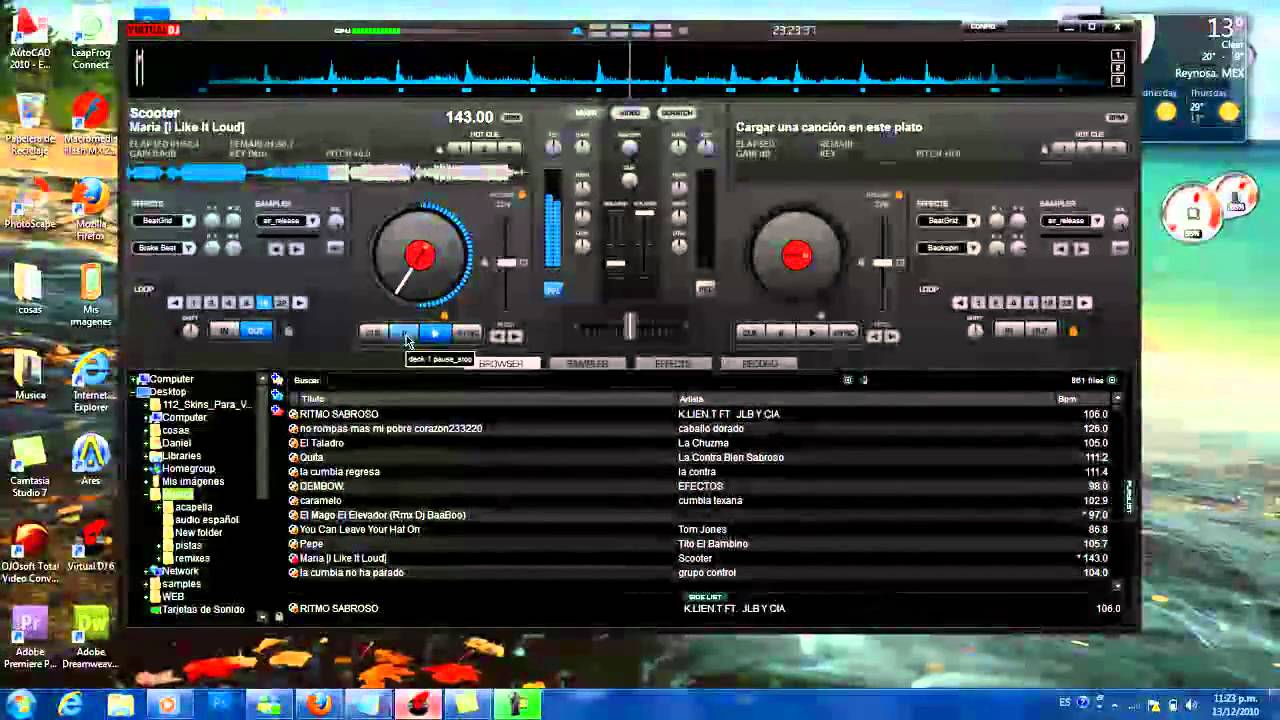This screenshot has width=1280, height=720.
Task: Open the RECORD tab
Action: click(x=760, y=364)
